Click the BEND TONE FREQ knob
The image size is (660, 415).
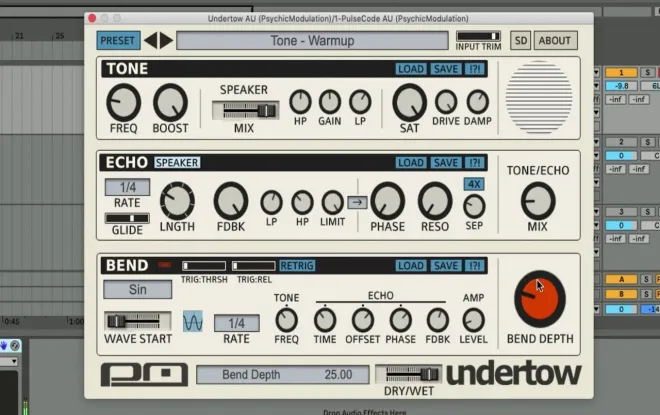tap(286, 320)
